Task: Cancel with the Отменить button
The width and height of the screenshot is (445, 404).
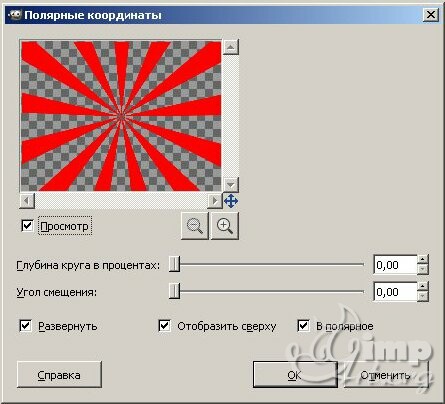Action: [x=386, y=375]
